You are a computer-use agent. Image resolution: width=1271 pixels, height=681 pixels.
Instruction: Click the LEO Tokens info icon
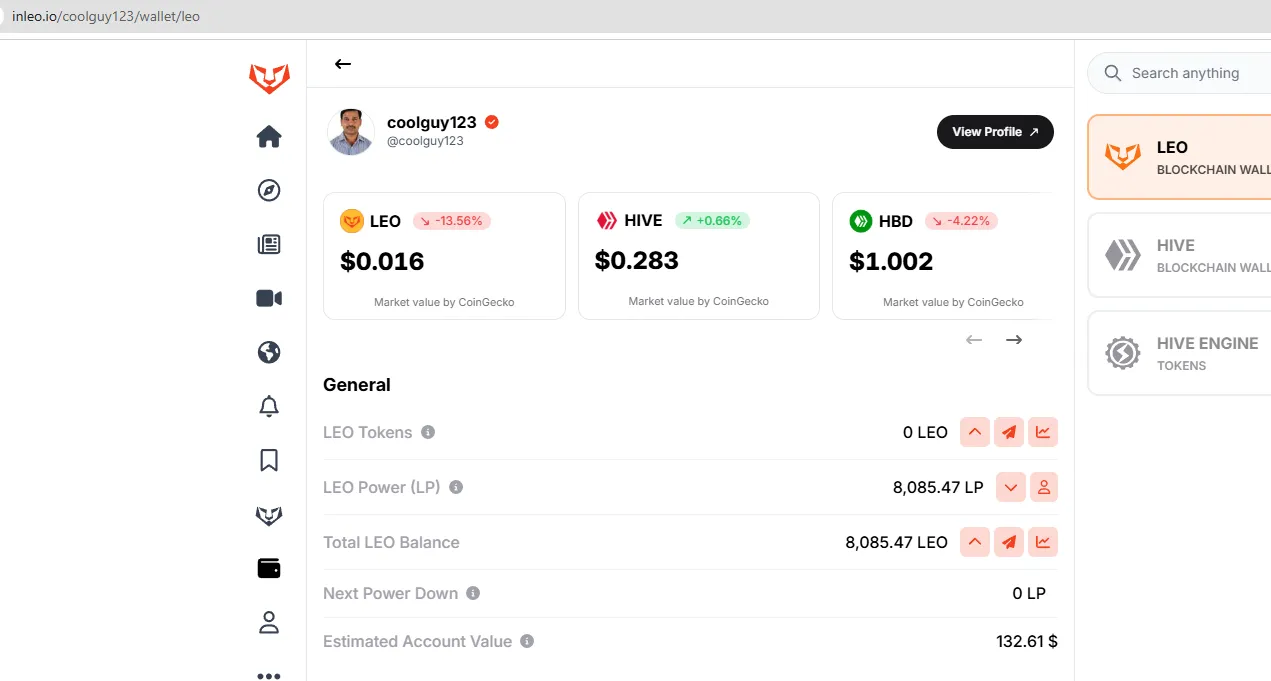(428, 432)
